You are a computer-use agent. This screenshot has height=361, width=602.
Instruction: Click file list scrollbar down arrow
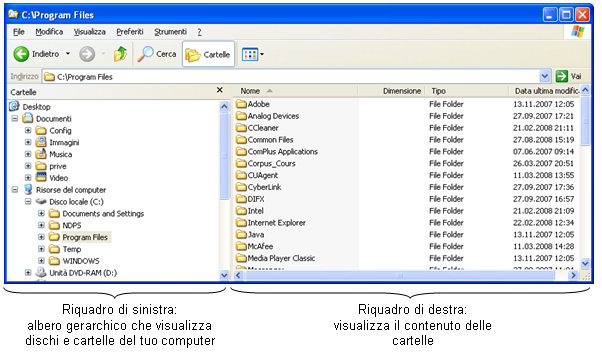pyautogui.click(x=585, y=263)
